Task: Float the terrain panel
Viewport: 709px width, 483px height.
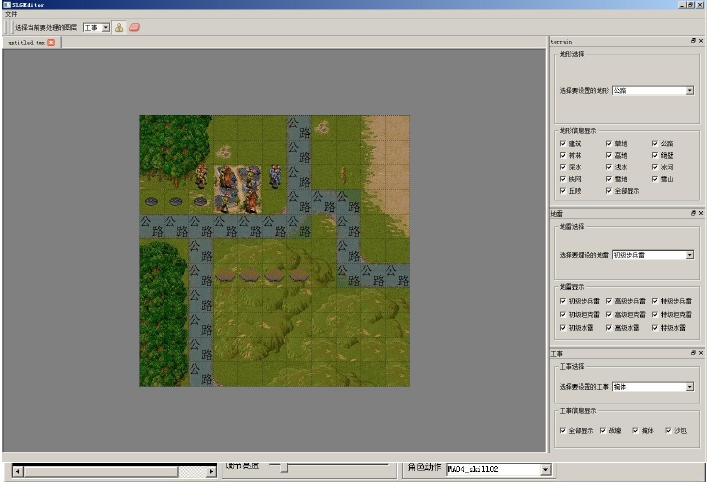Action: [x=693, y=41]
